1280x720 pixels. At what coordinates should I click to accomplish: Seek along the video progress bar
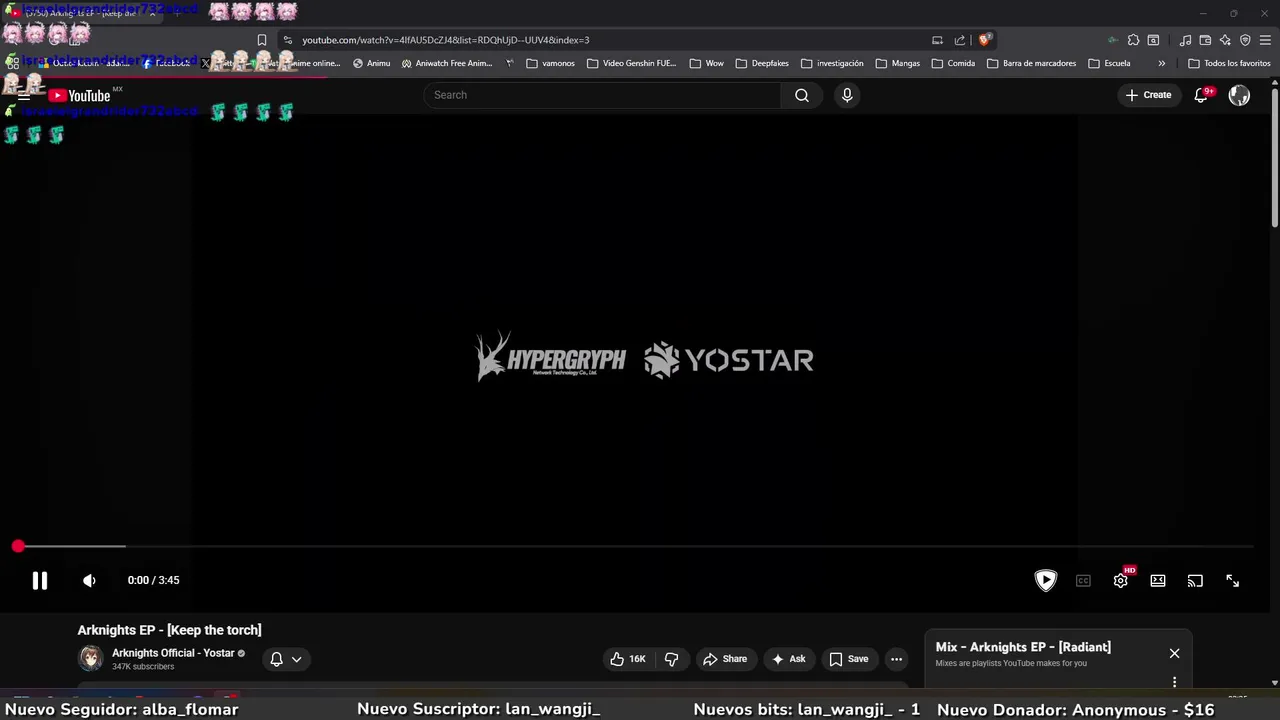point(636,546)
